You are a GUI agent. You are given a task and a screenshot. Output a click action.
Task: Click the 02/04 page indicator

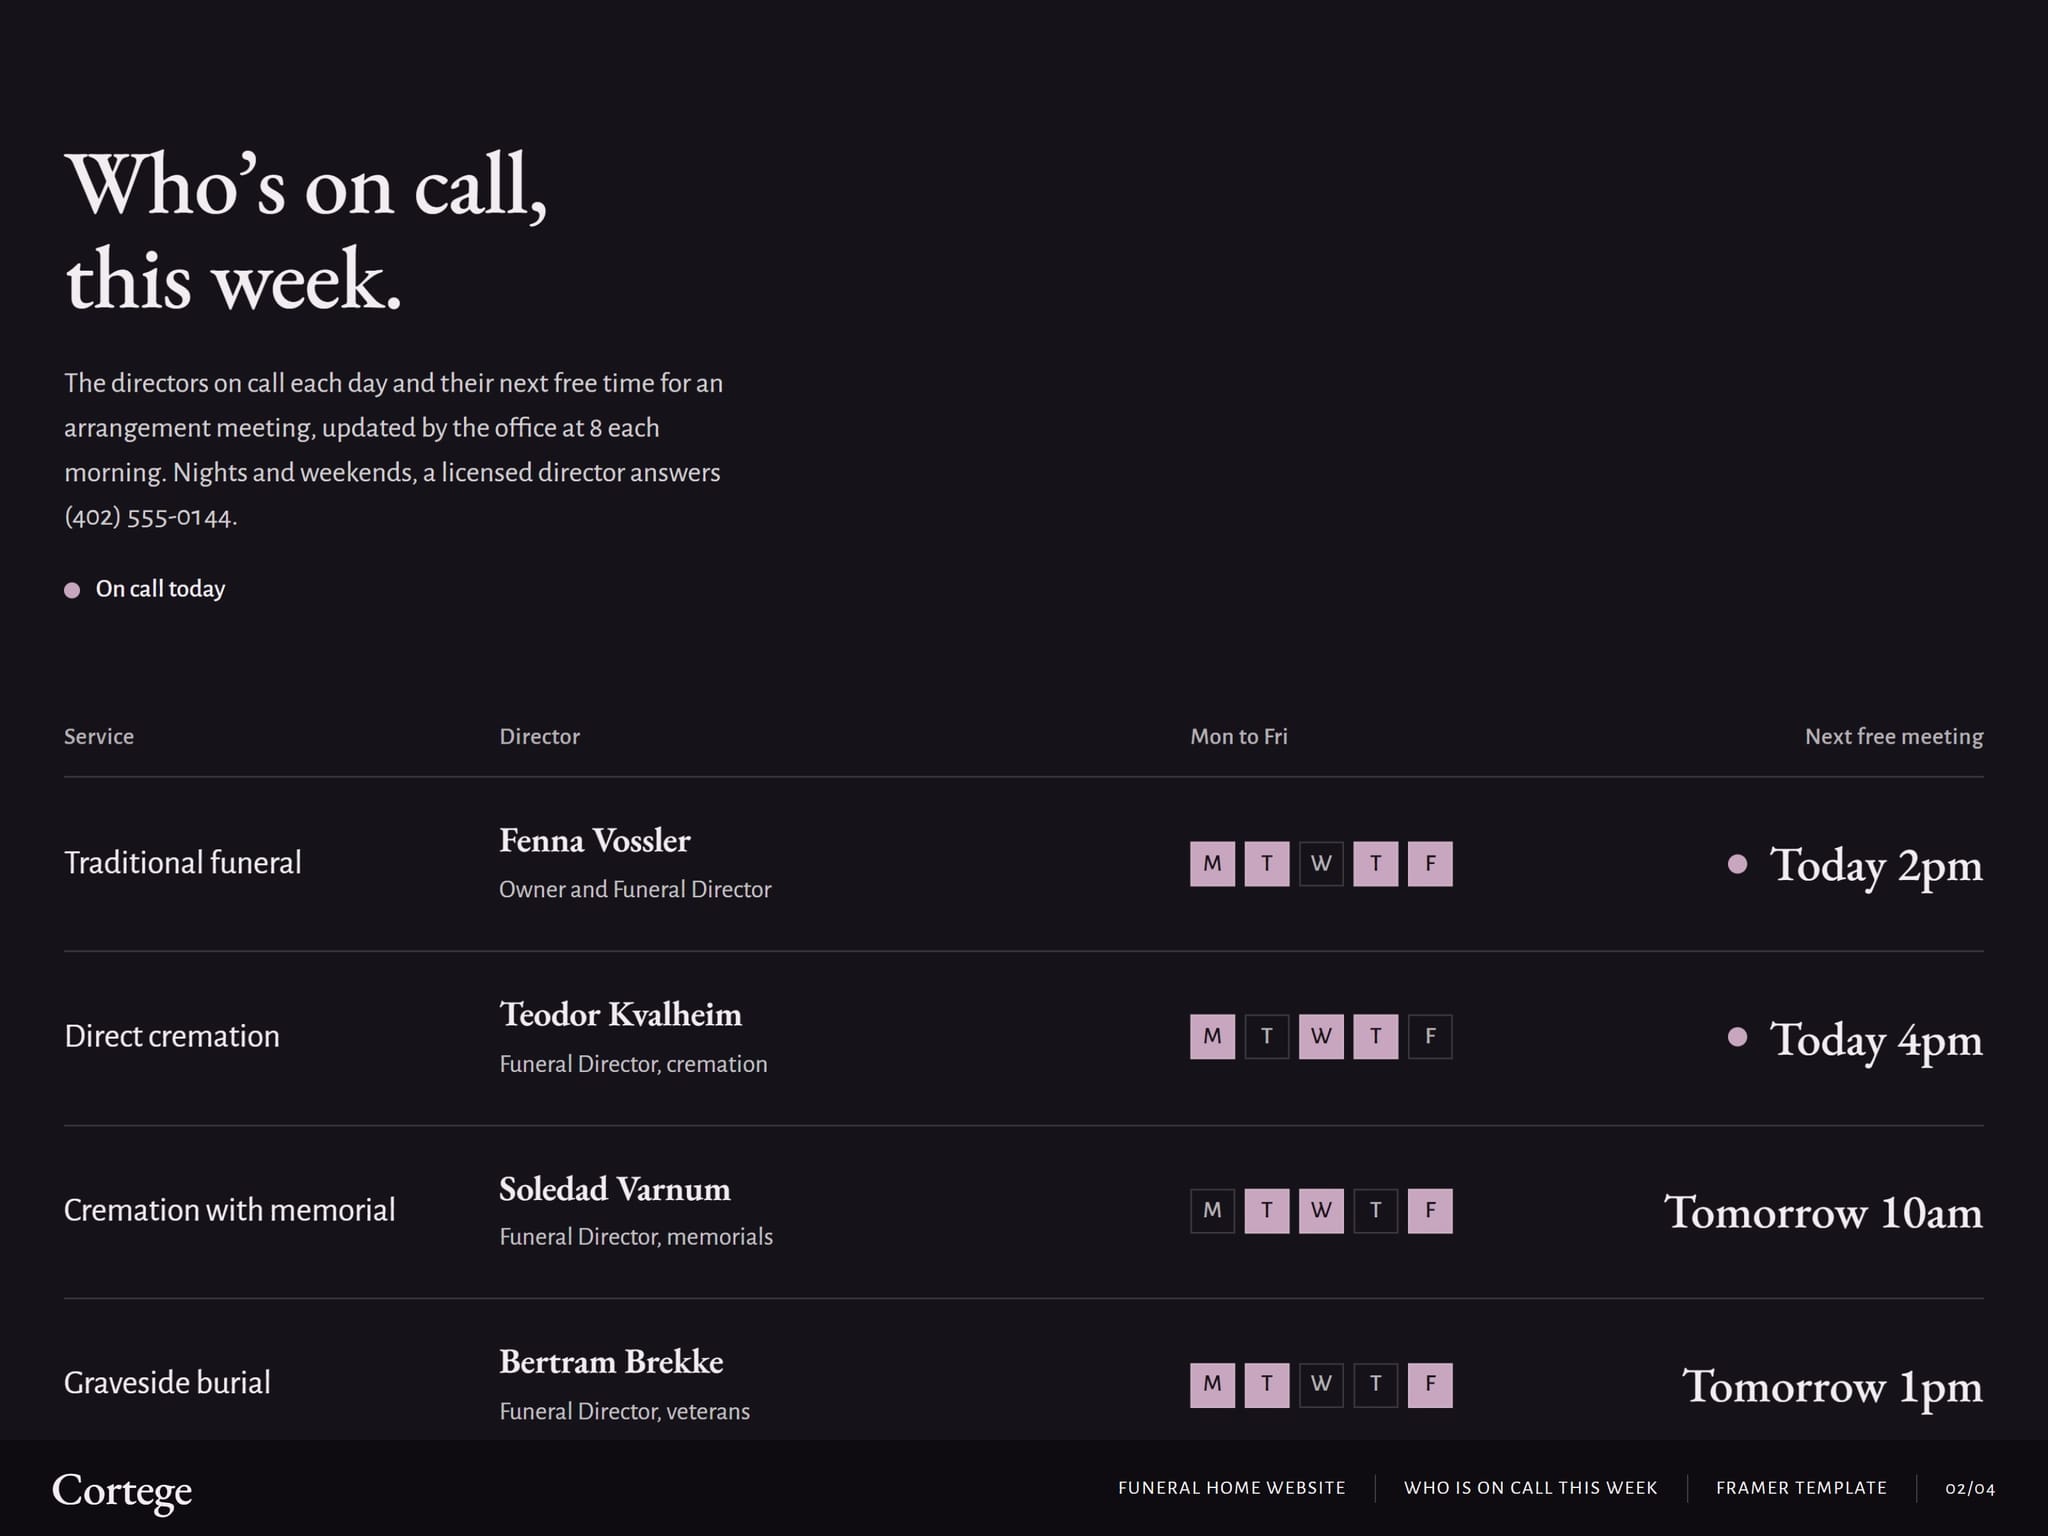(x=1970, y=1488)
